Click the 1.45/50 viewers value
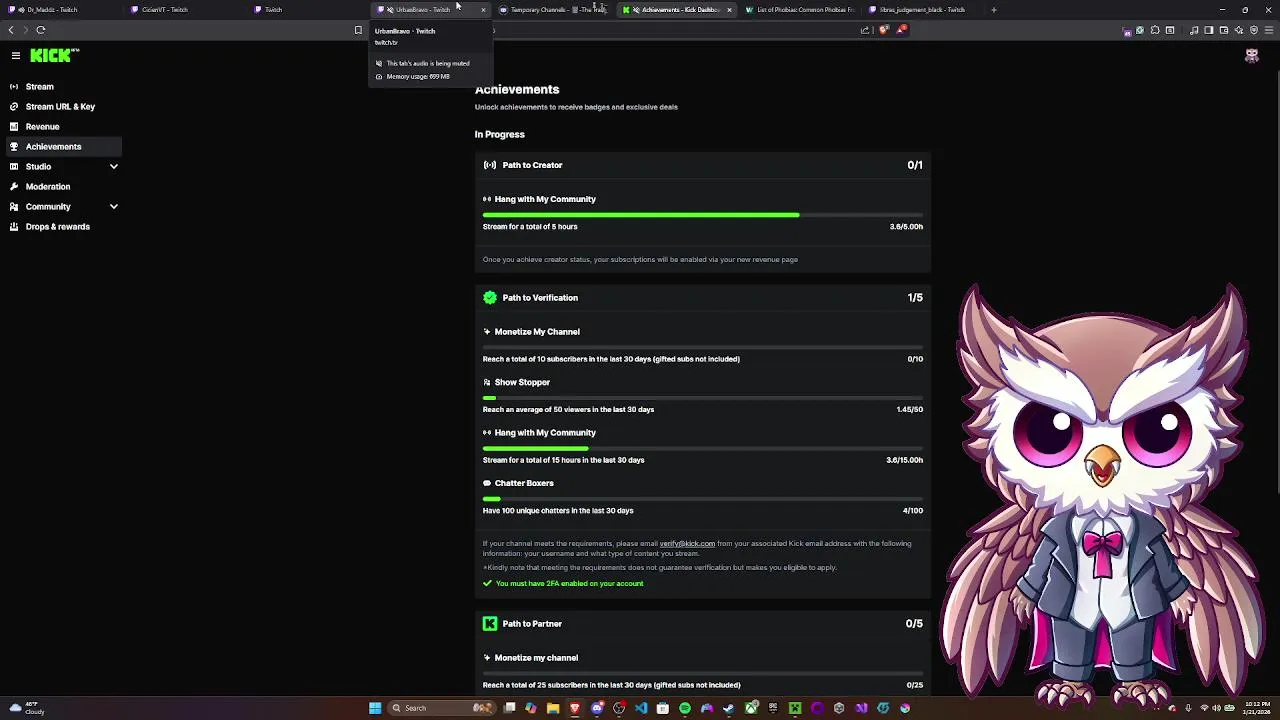Screen dimensions: 1280x720 click(910, 410)
